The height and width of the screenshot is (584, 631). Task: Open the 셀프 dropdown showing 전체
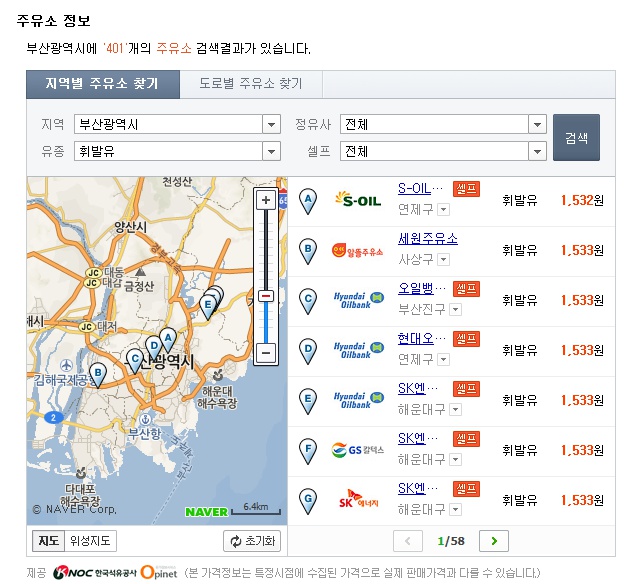[x=443, y=151]
